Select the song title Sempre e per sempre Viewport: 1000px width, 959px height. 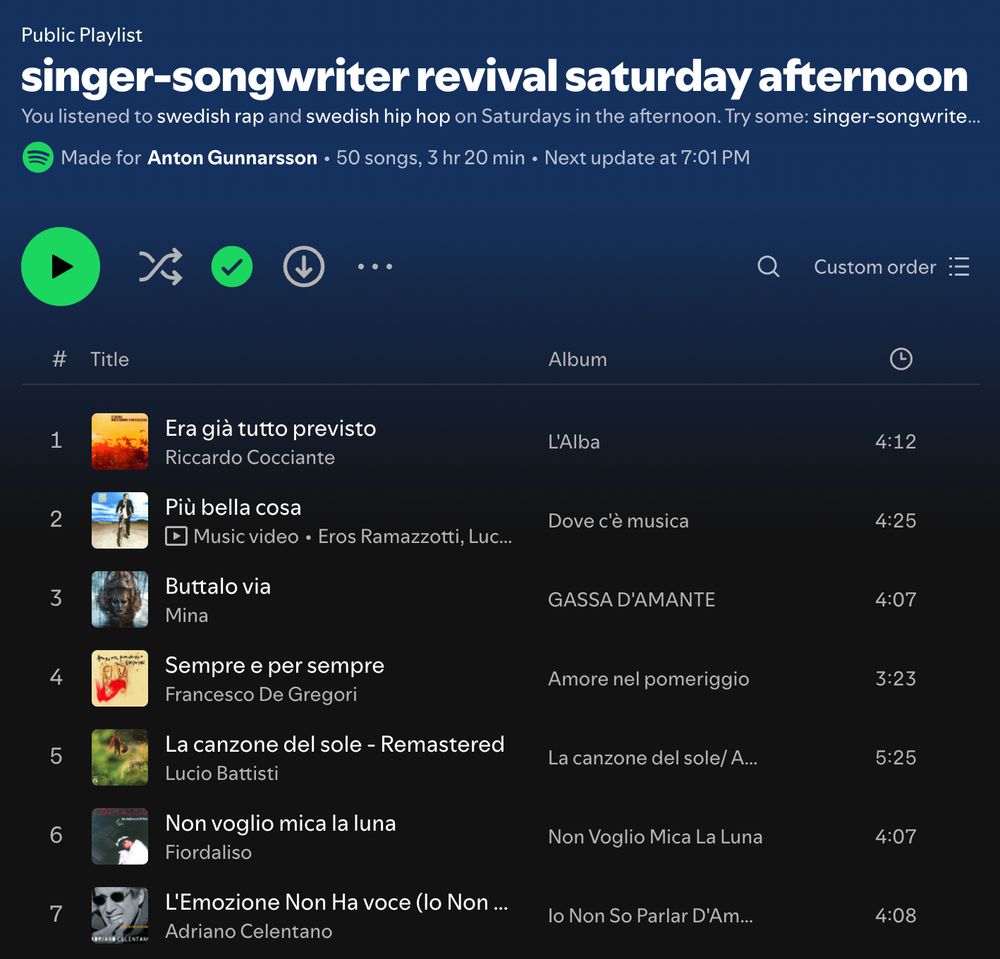(275, 666)
